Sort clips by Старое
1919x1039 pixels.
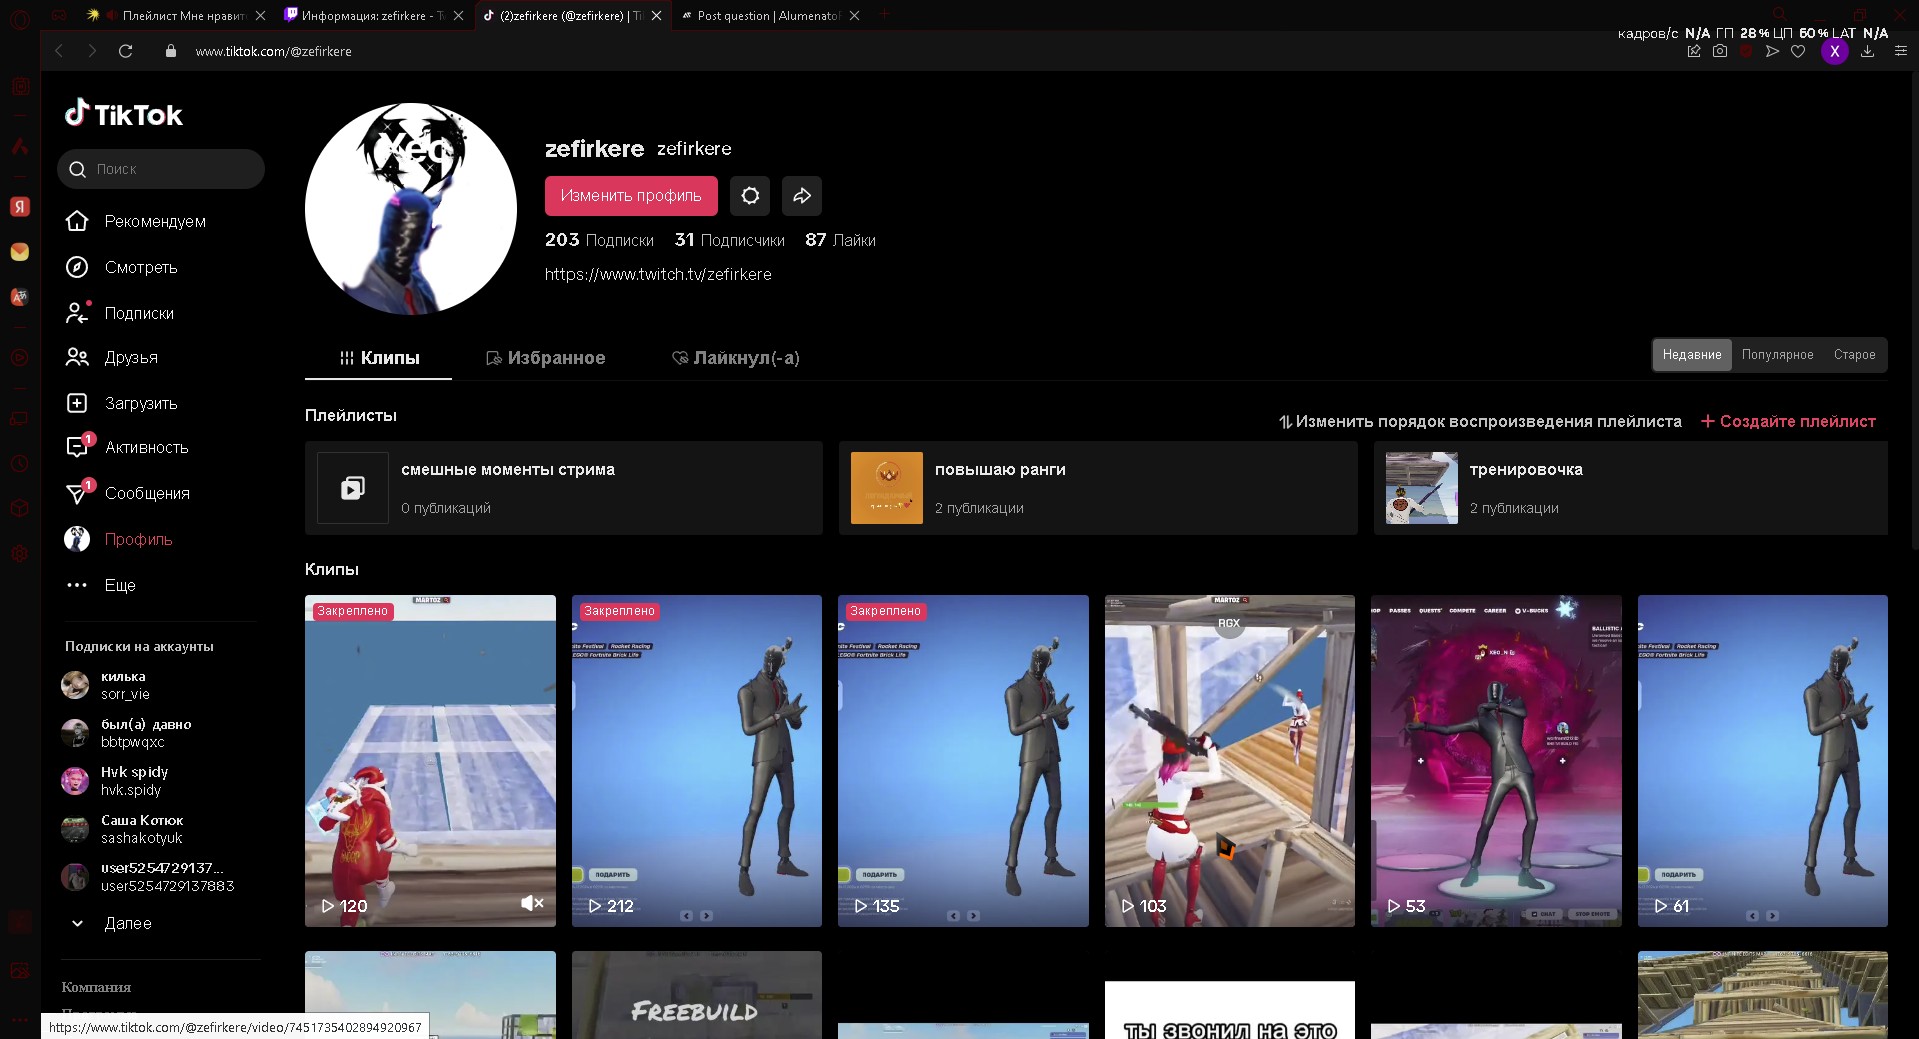click(1854, 355)
